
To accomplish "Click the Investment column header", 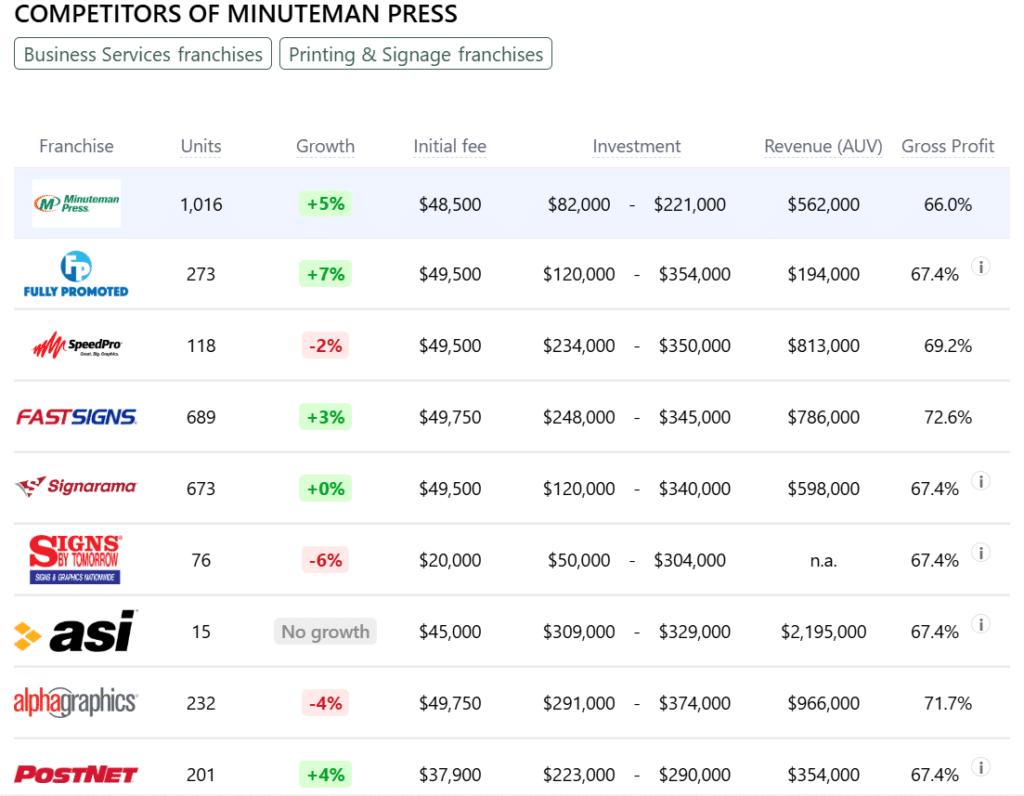I will point(637,146).
